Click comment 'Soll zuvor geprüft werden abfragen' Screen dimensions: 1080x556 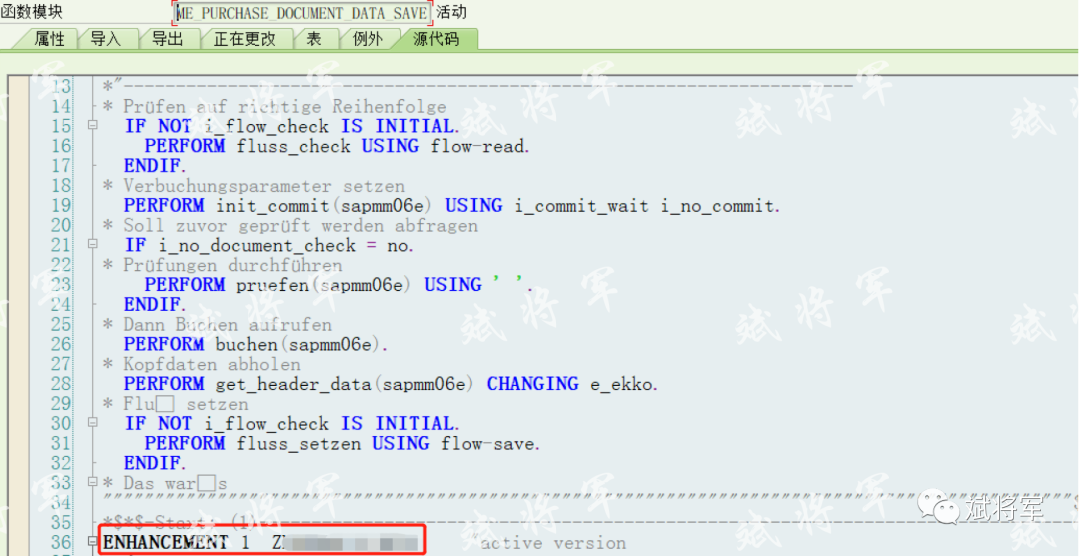300,226
